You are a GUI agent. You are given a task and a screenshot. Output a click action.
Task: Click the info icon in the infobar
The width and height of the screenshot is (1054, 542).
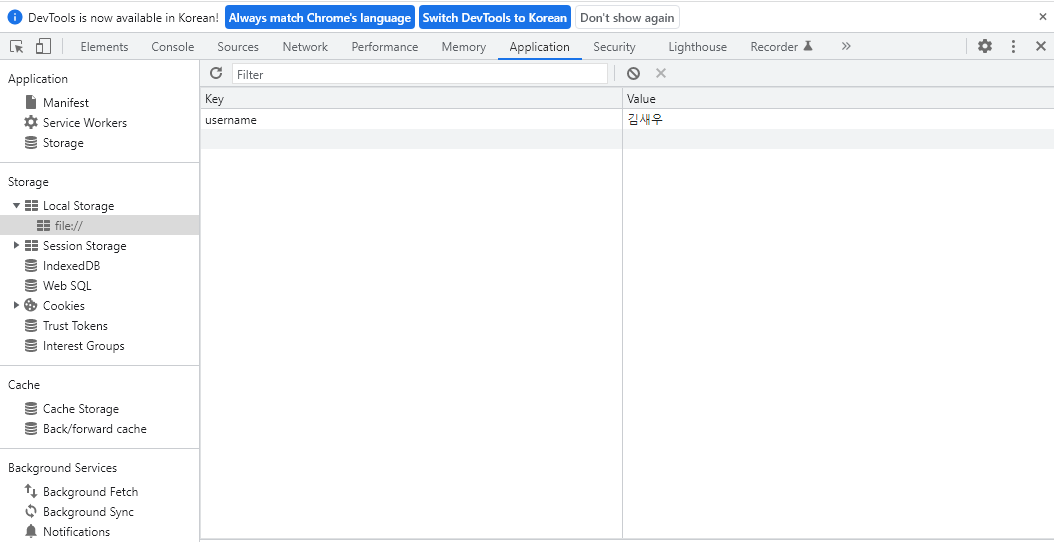pos(15,17)
